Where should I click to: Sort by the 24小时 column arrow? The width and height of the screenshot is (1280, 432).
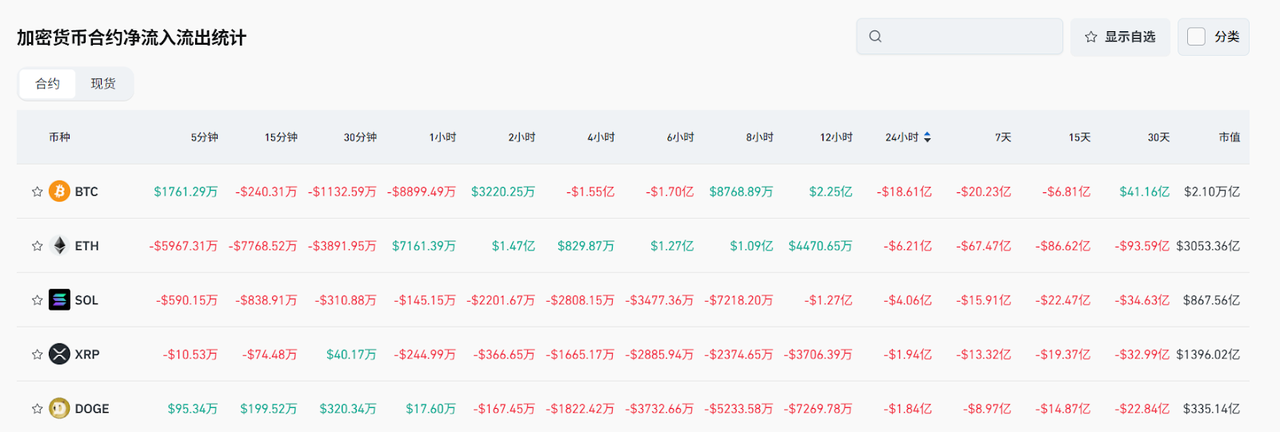pos(927,137)
